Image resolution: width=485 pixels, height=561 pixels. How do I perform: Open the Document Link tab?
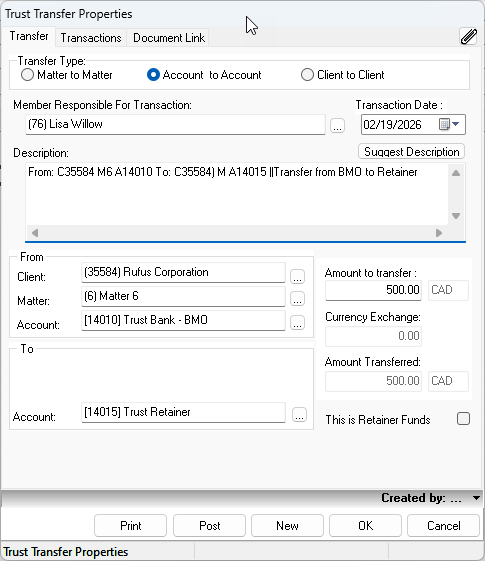[x=169, y=38]
